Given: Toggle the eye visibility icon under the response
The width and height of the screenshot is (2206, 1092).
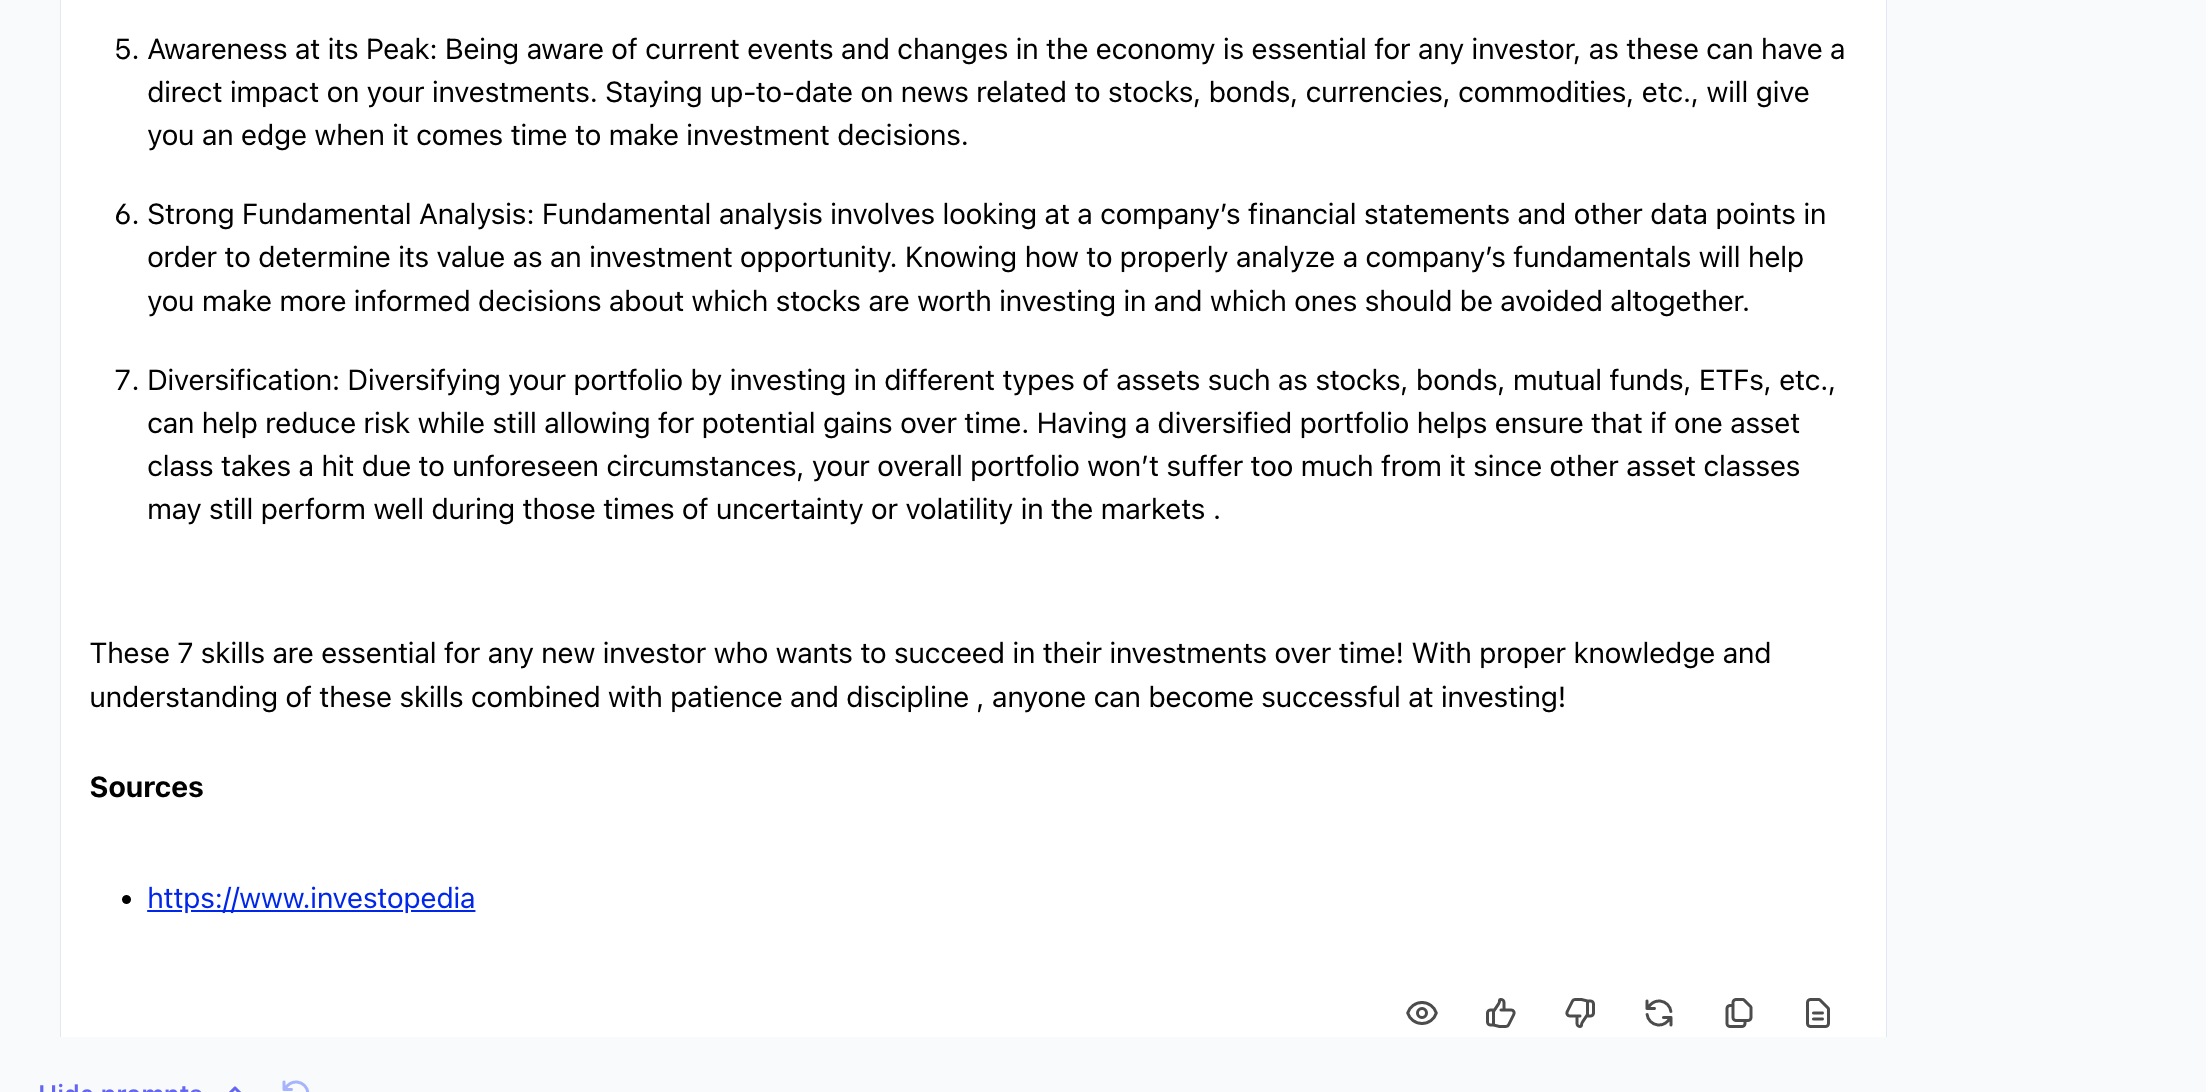Looking at the screenshot, I should point(1421,1013).
